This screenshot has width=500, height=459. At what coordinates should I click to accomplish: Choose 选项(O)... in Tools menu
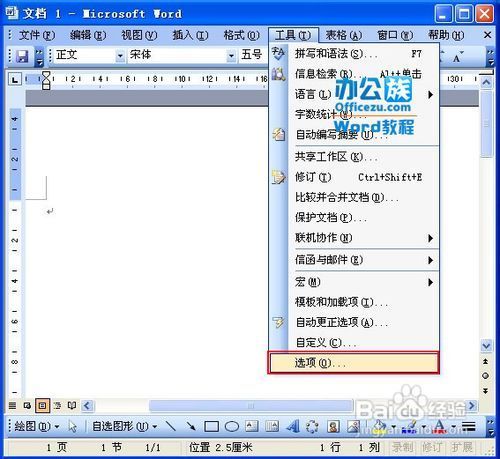[x=354, y=363]
